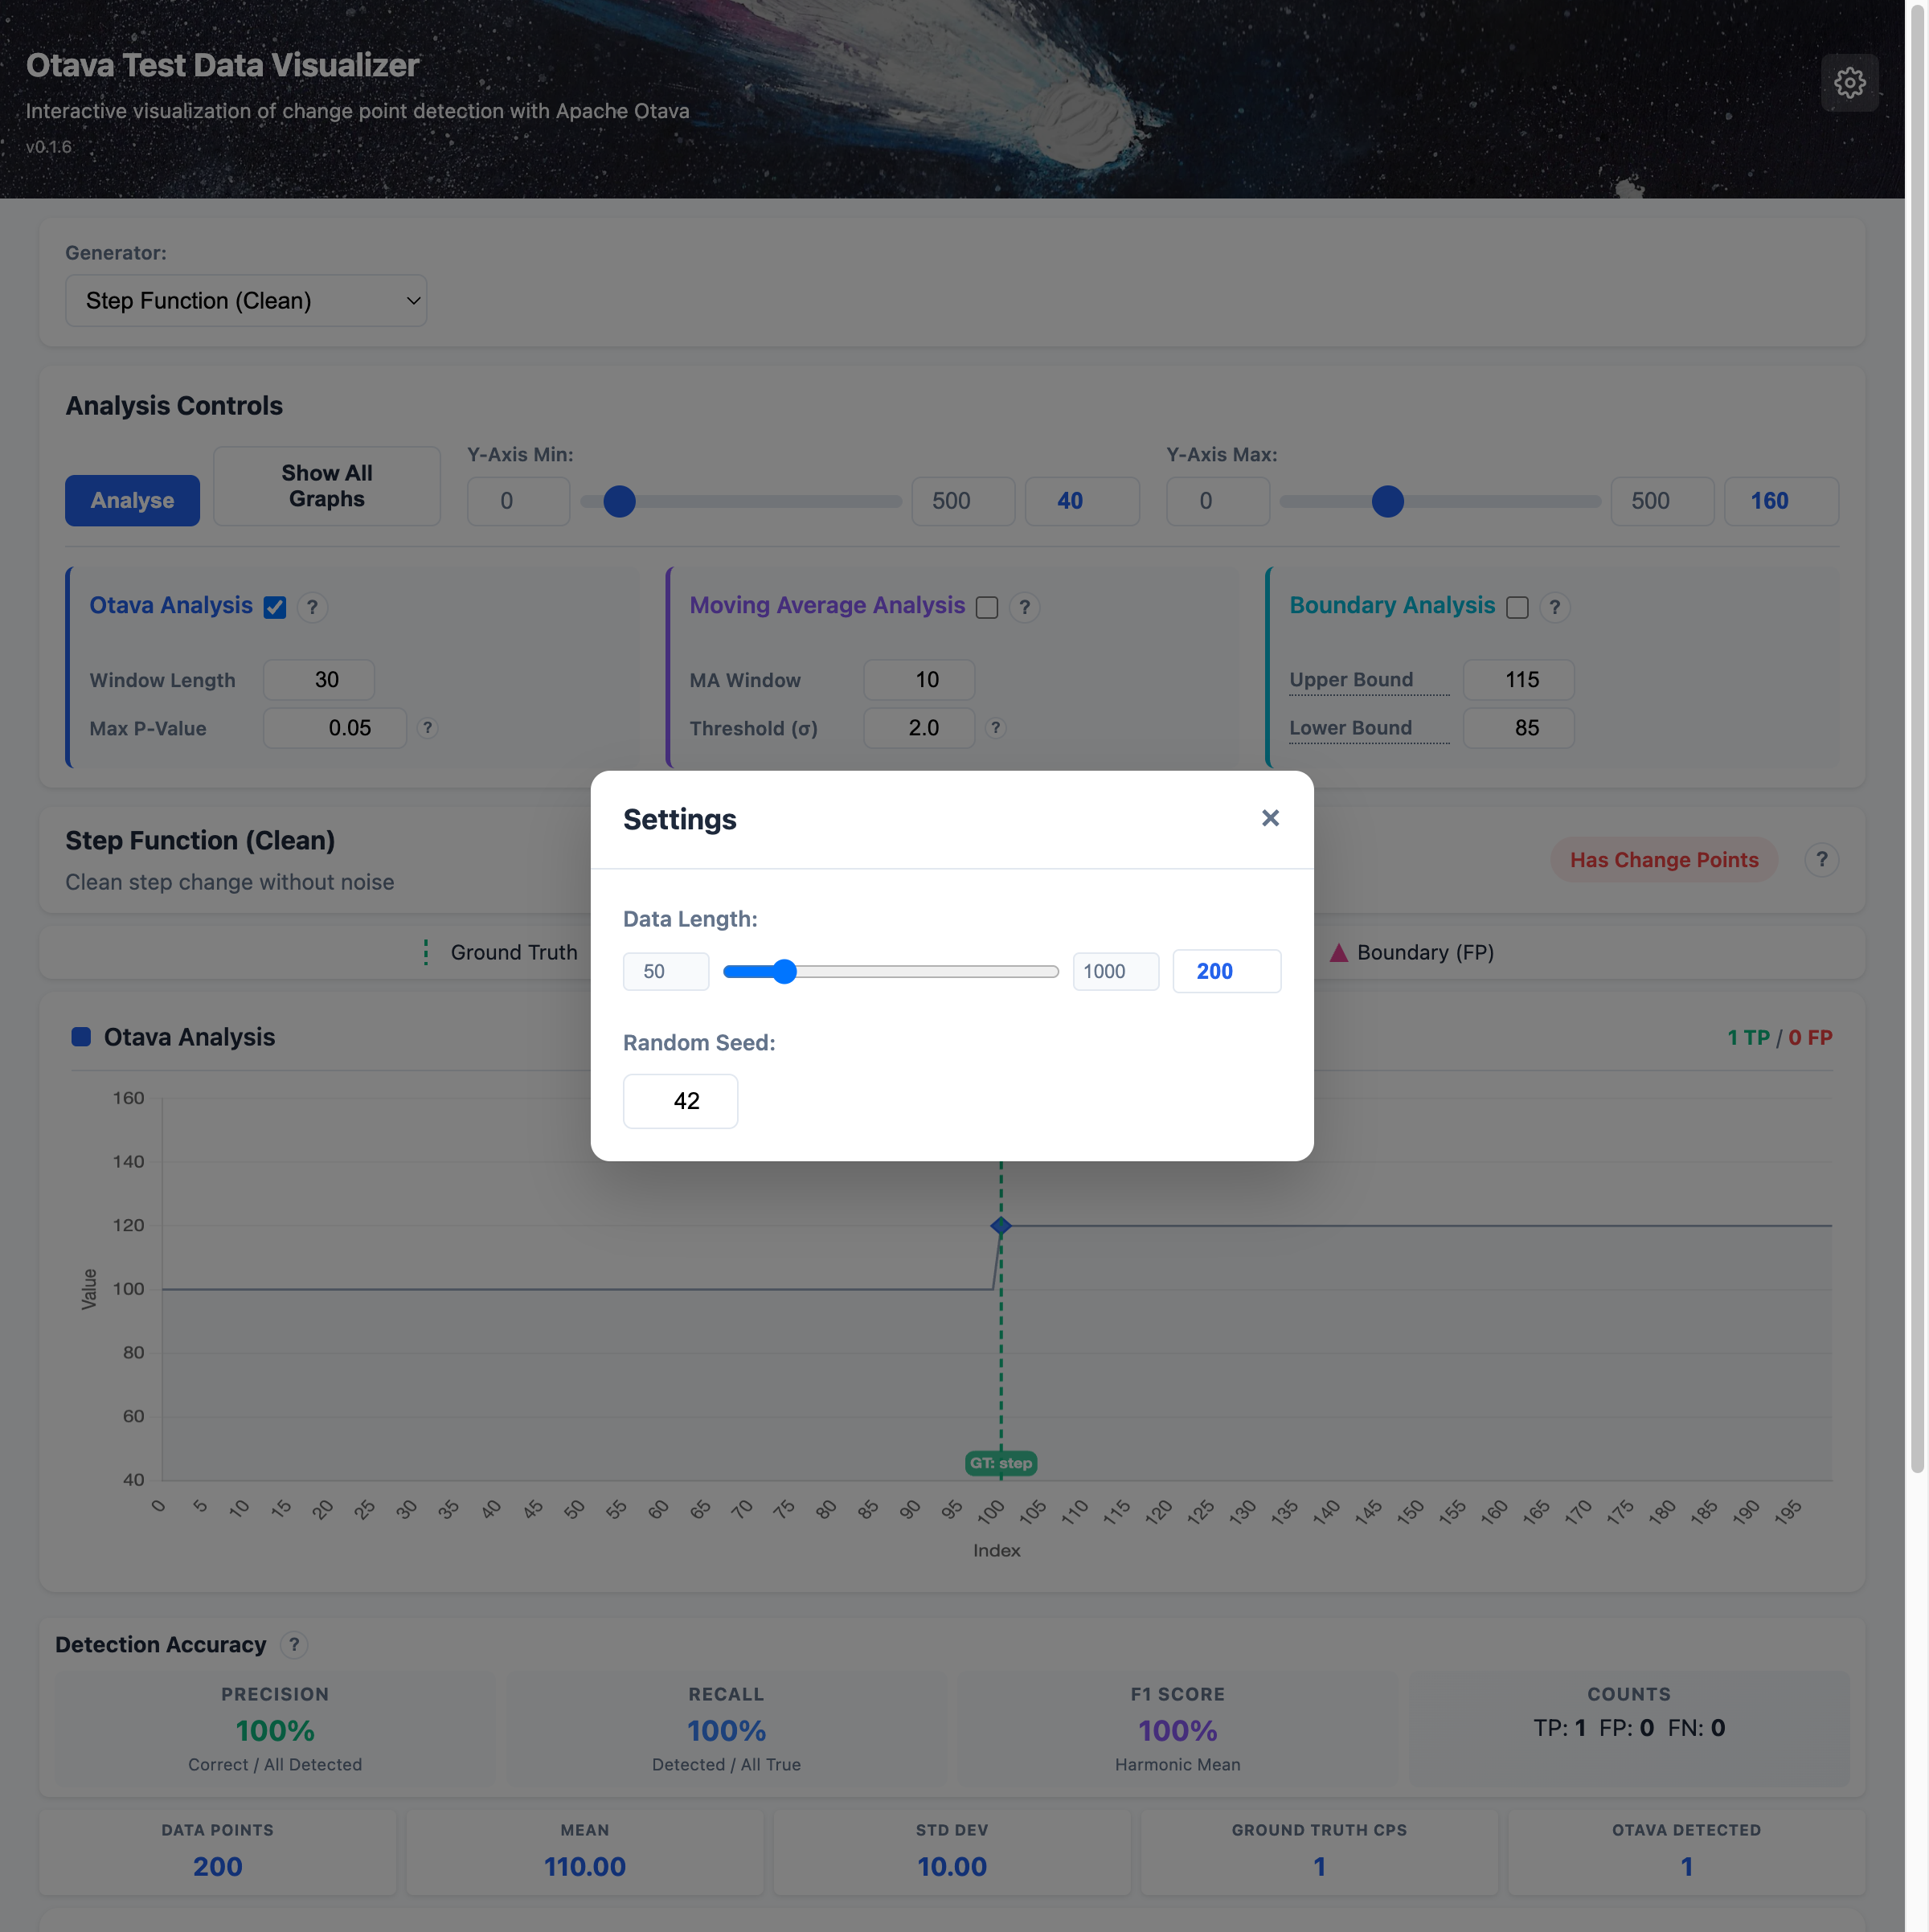Click the Recall 100% value
1929x1932 pixels.
(726, 1731)
